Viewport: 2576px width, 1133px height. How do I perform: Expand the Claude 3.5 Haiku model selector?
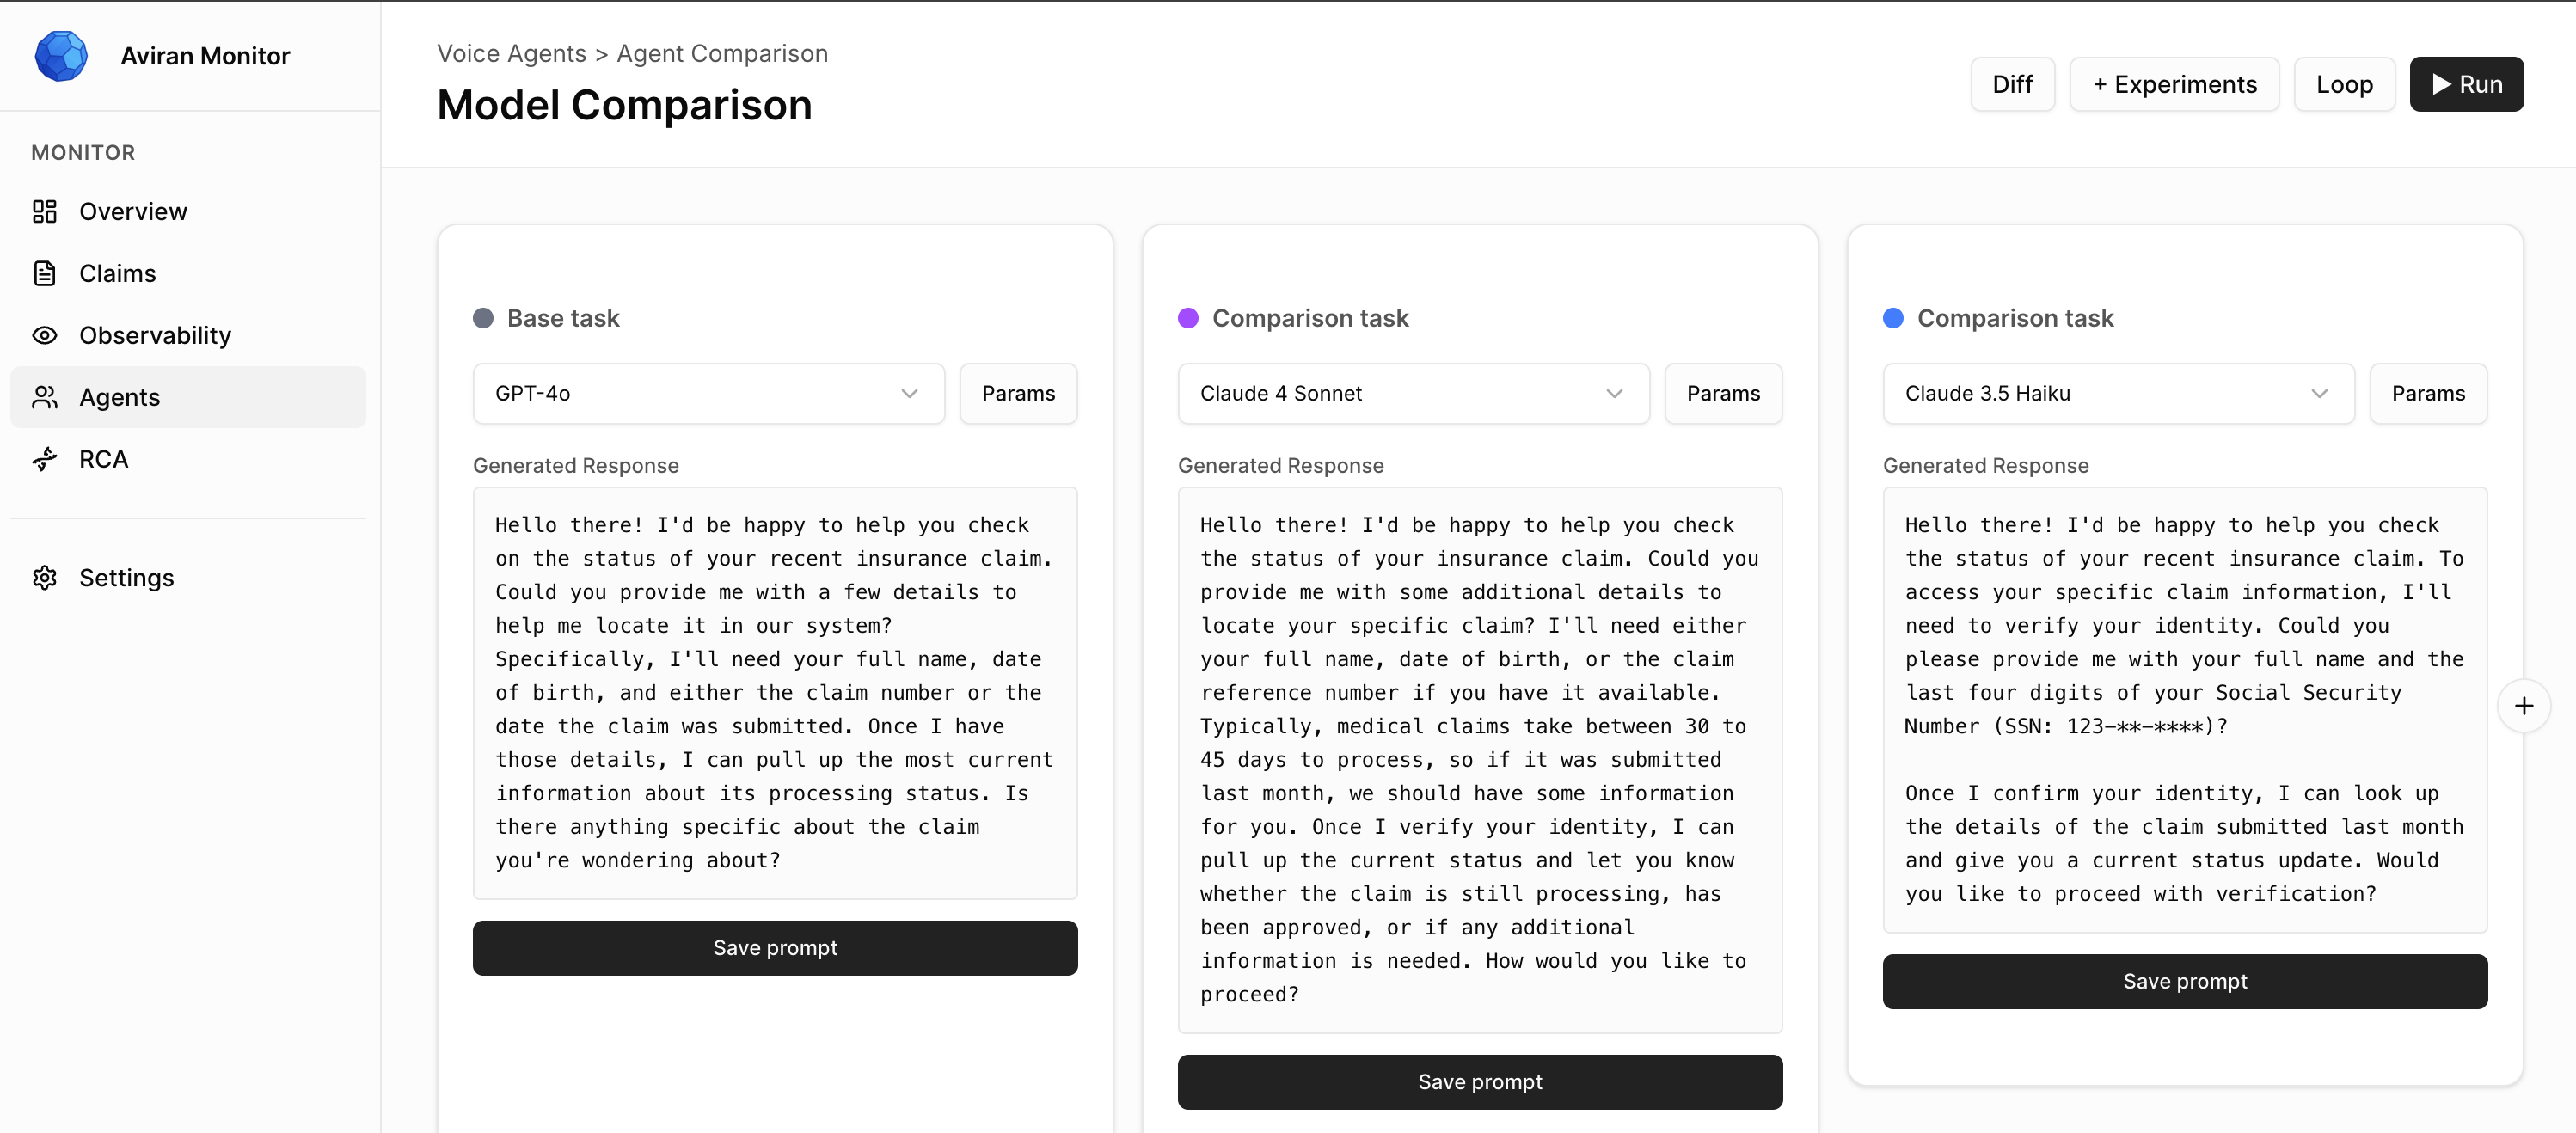(2117, 394)
